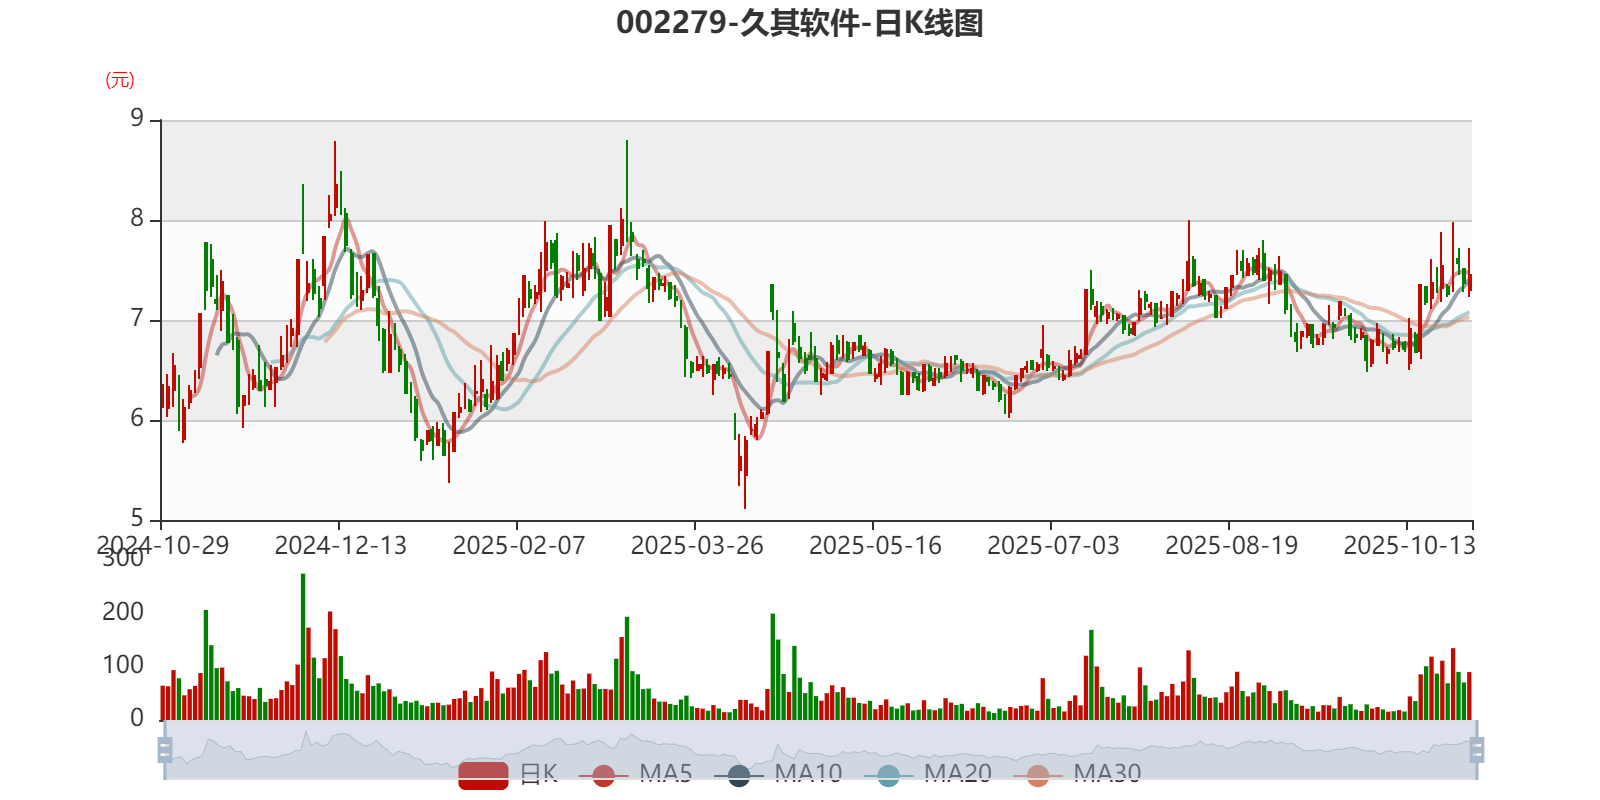
Task: Click the 2025-10-13 date label
Action: pyautogui.click(x=1409, y=545)
